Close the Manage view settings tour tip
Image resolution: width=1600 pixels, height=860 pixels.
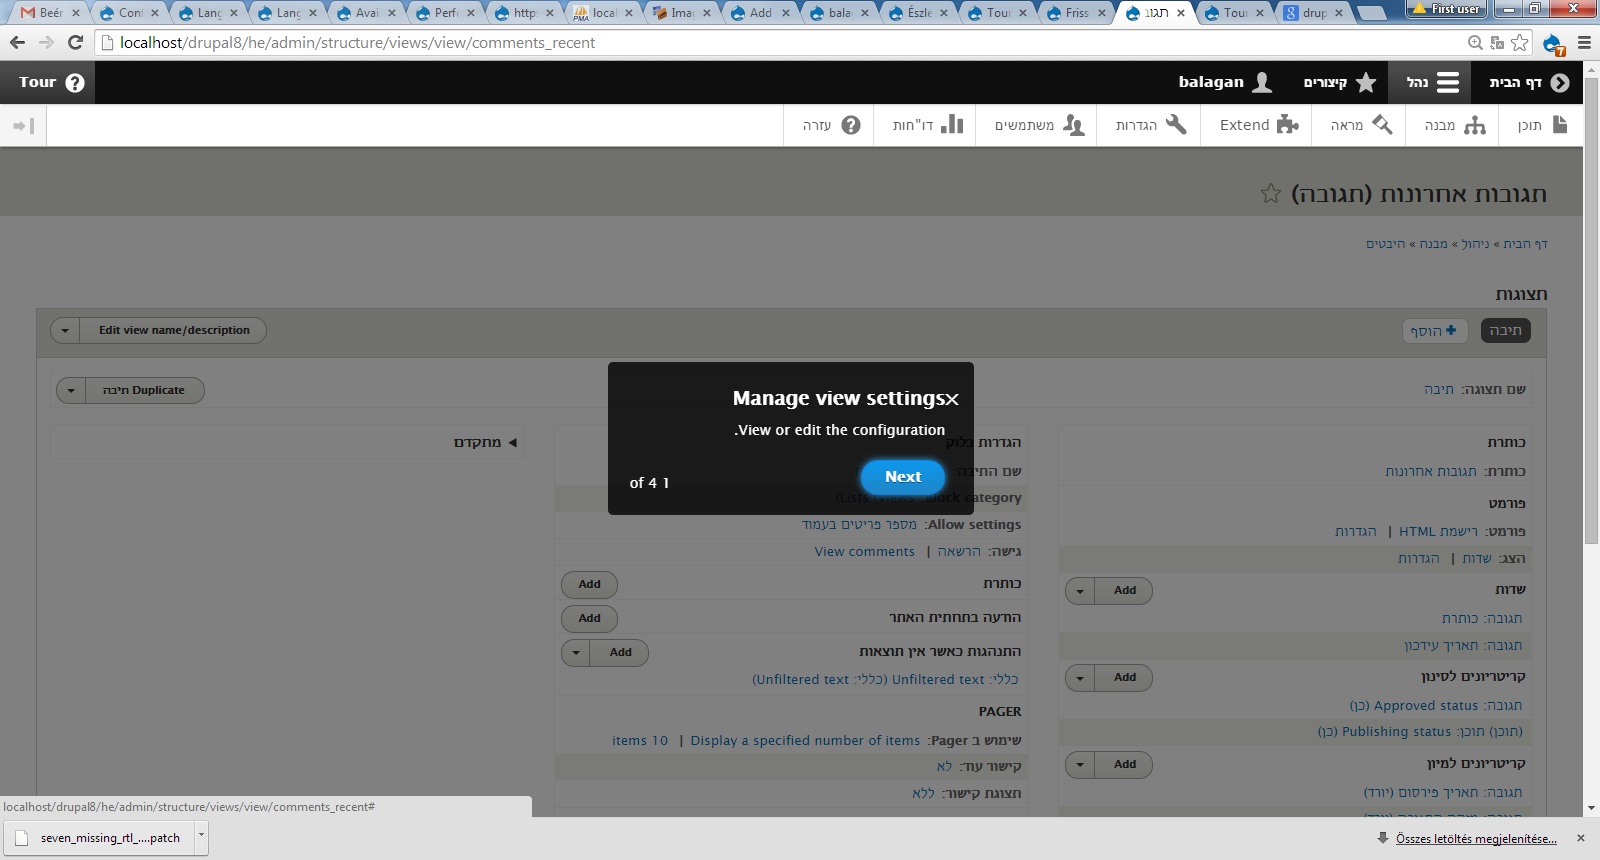tap(952, 399)
